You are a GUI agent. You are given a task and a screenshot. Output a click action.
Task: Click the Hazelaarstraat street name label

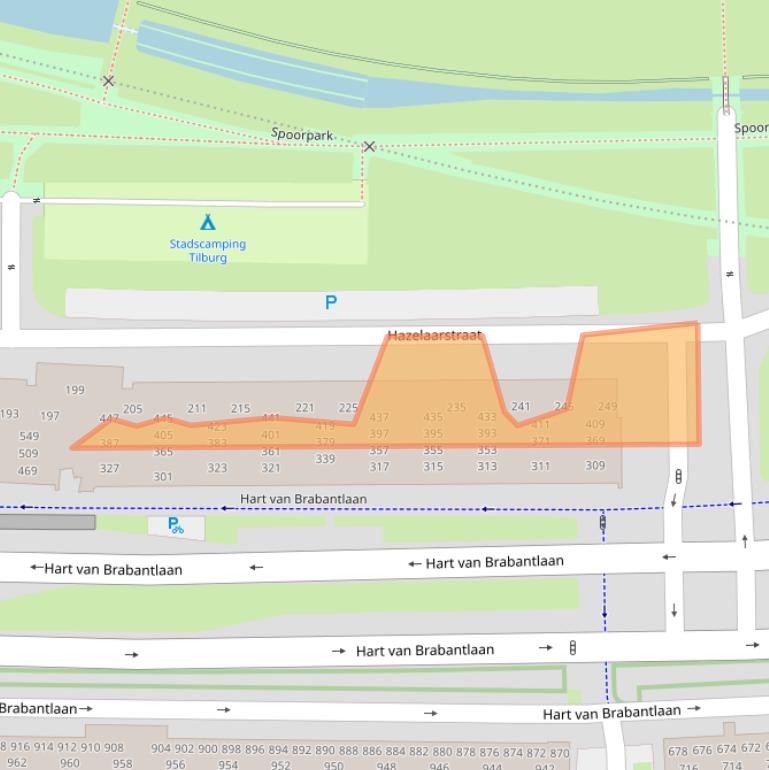(435, 338)
